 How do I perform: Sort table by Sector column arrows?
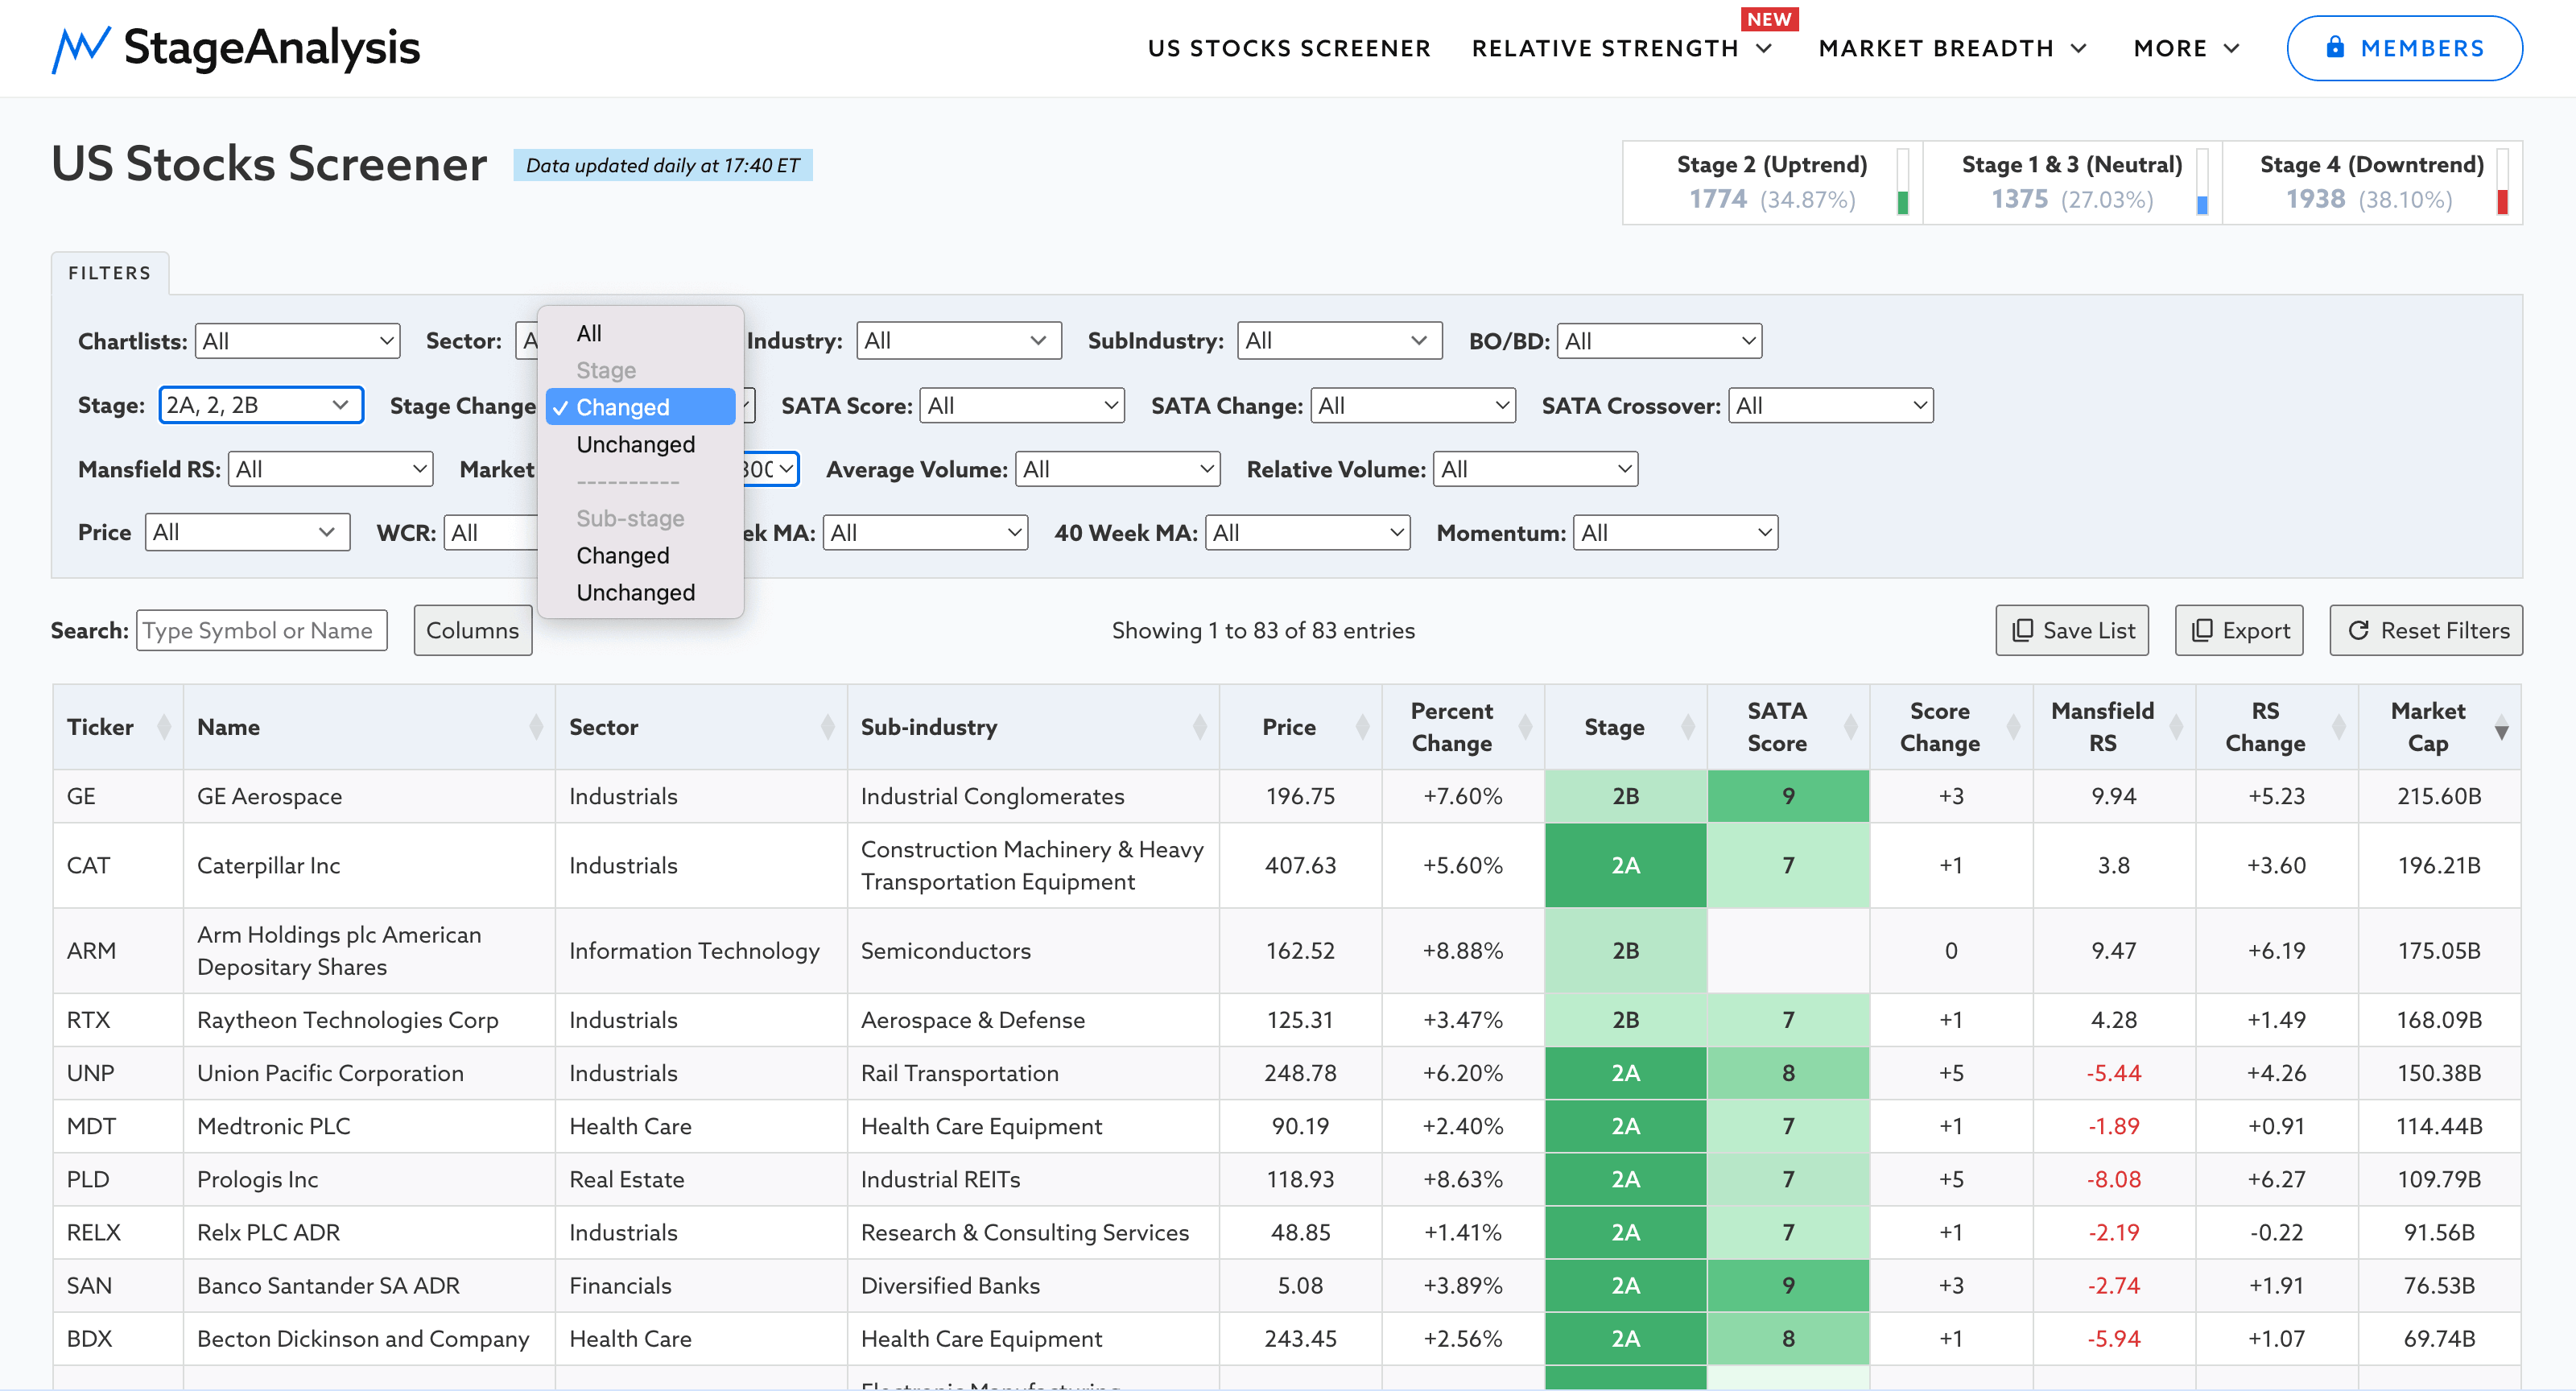827,727
